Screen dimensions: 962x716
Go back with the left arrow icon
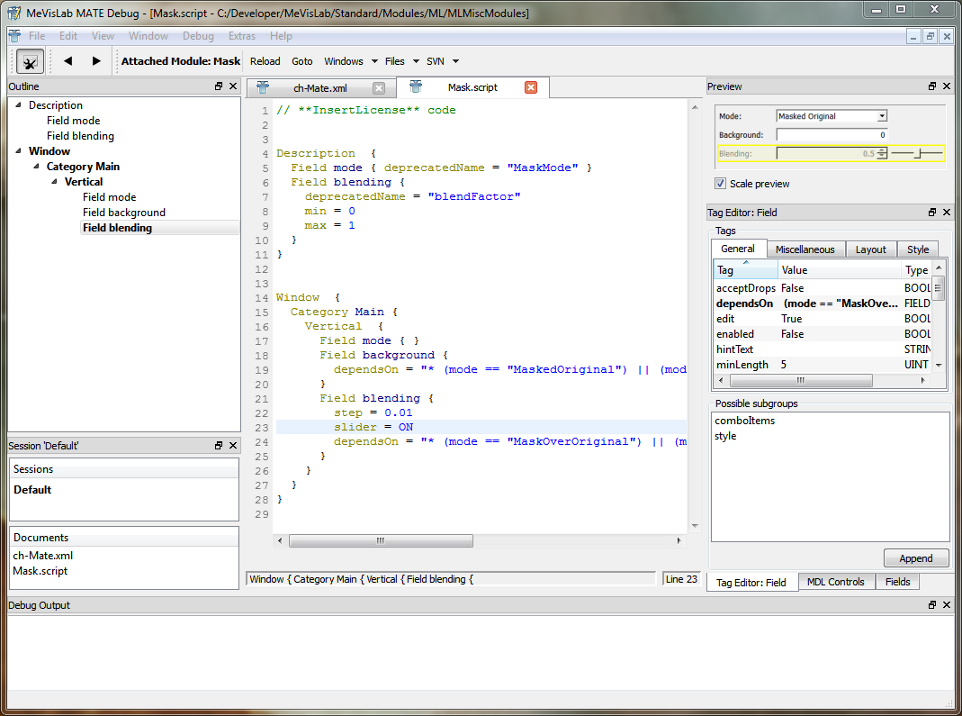click(68, 61)
